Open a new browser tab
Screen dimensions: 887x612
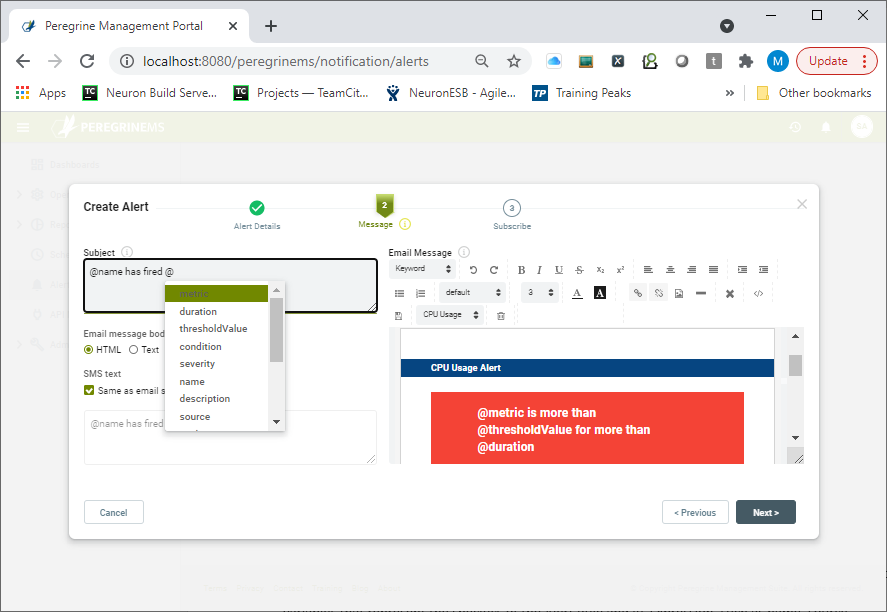click(271, 26)
